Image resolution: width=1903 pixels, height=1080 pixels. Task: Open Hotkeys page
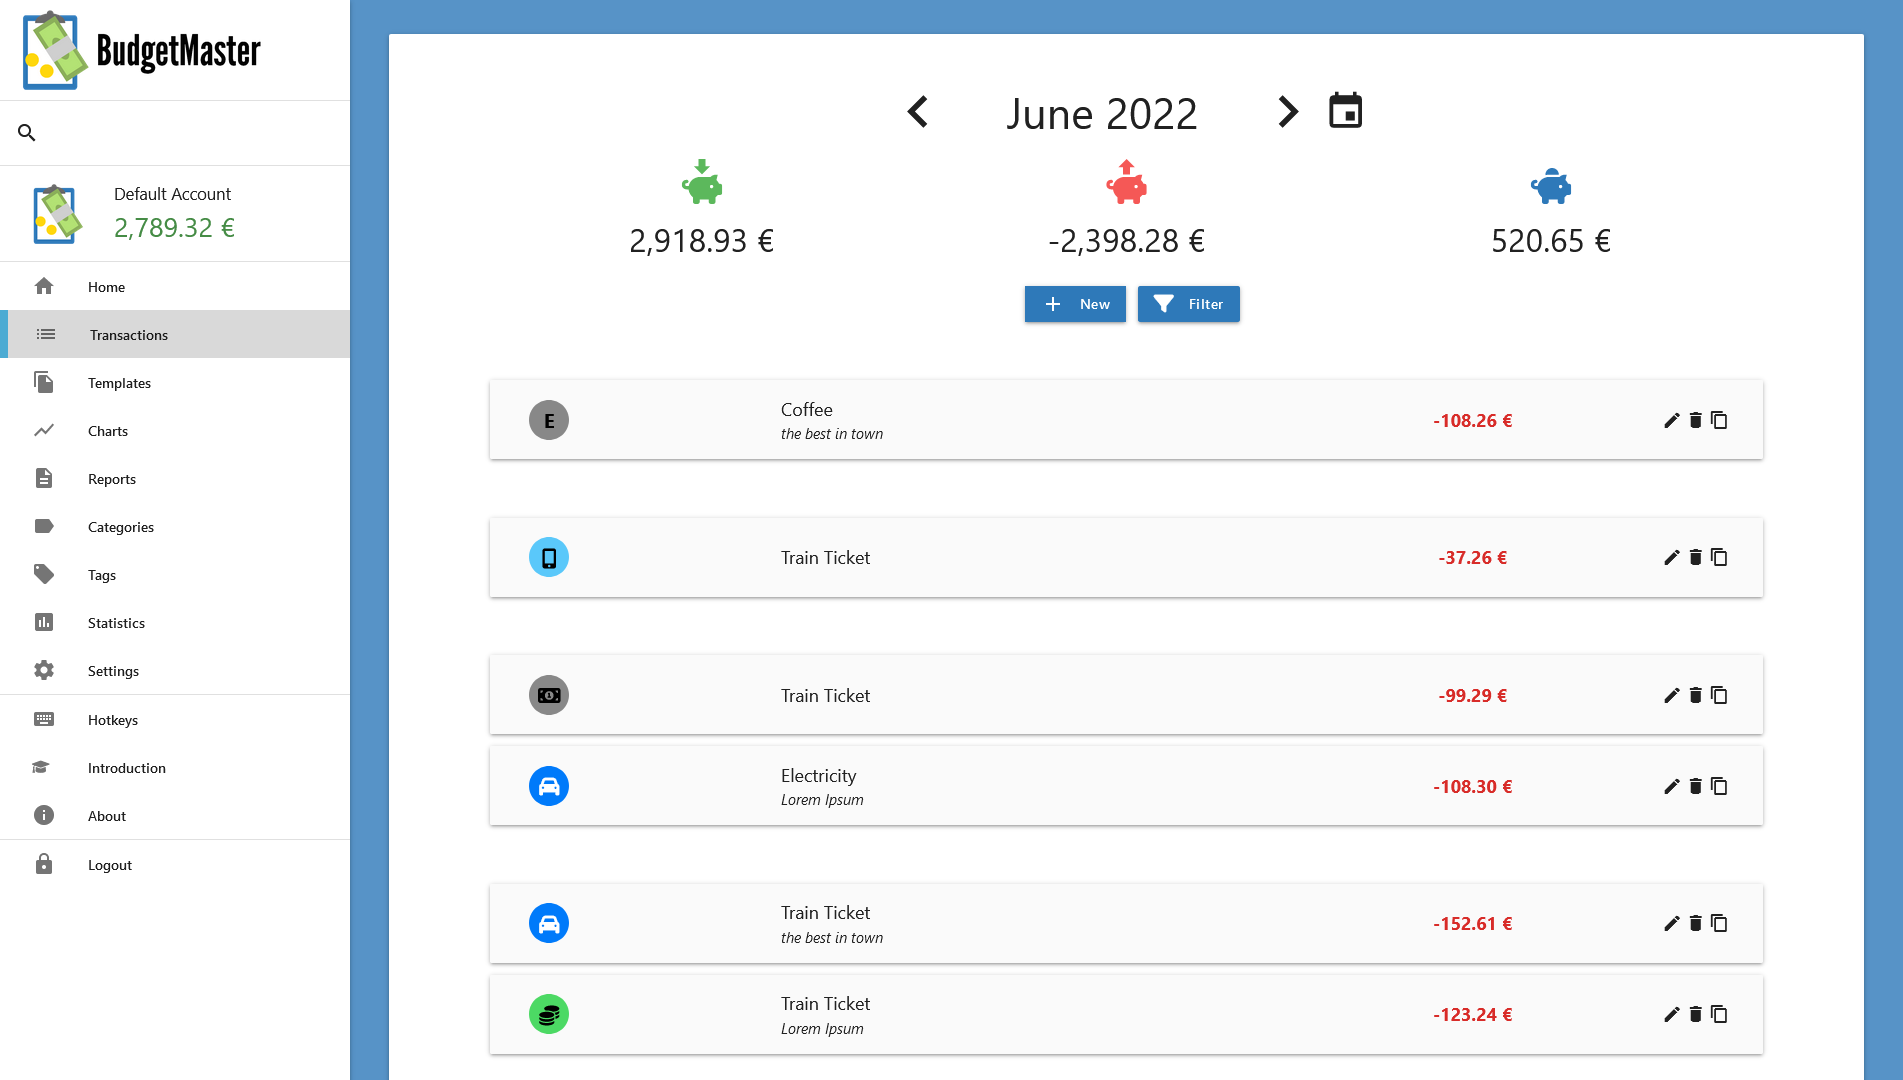coord(175,720)
